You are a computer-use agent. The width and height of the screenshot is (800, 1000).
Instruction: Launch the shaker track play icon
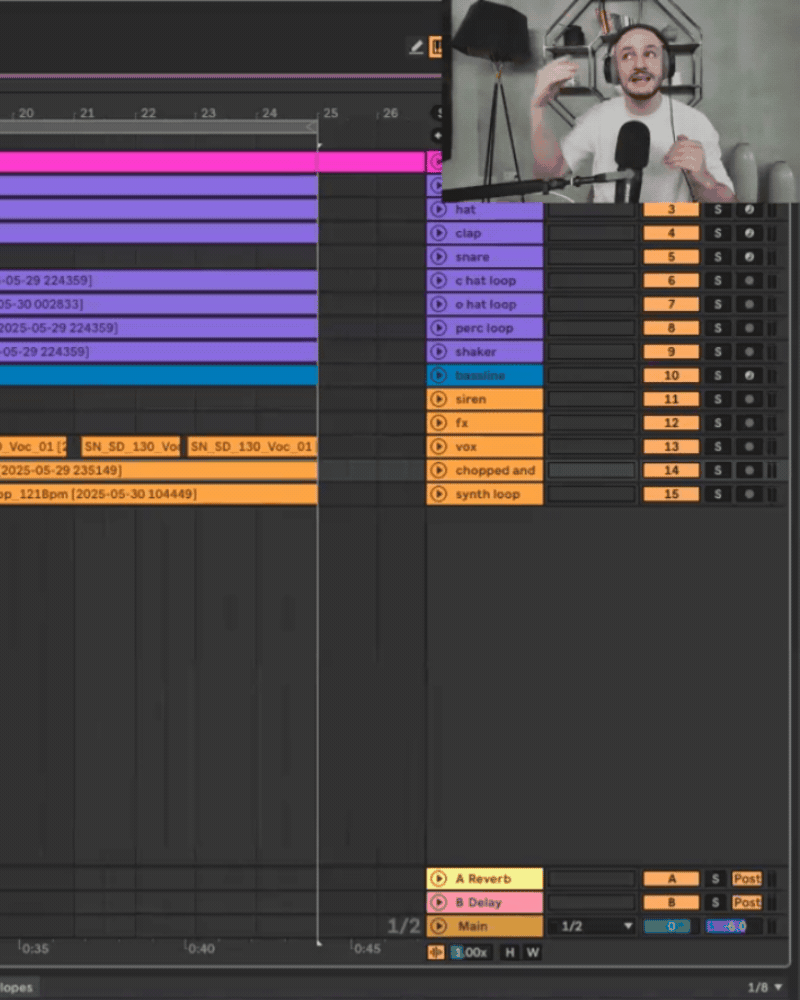point(438,352)
